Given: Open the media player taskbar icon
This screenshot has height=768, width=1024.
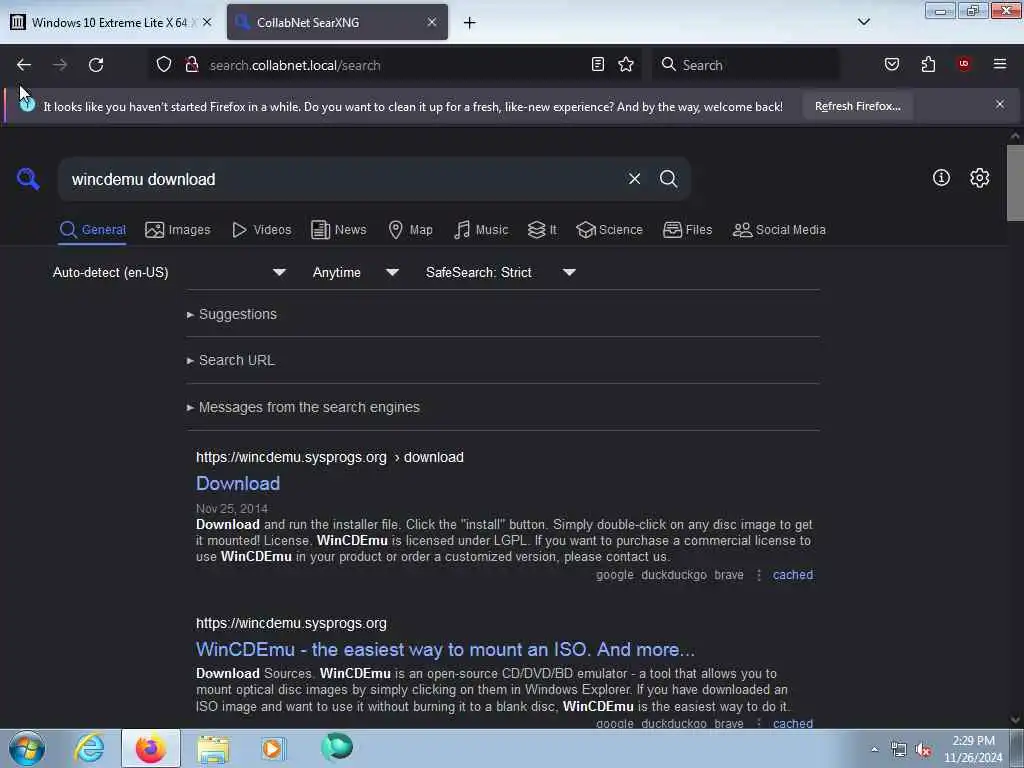Looking at the screenshot, I should [x=273, y=748].
